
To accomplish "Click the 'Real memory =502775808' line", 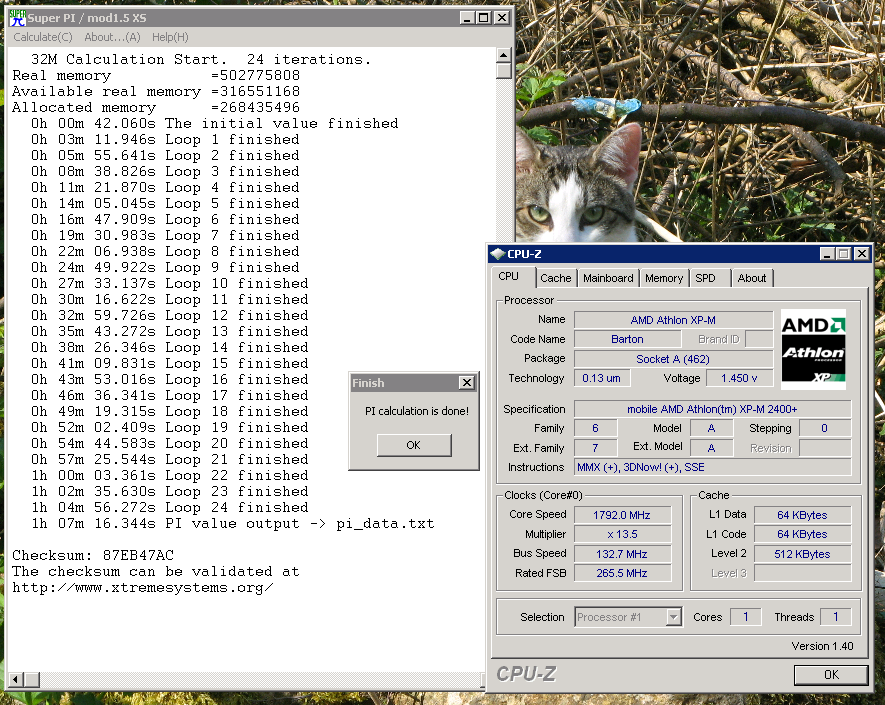I will coord(156,76).
